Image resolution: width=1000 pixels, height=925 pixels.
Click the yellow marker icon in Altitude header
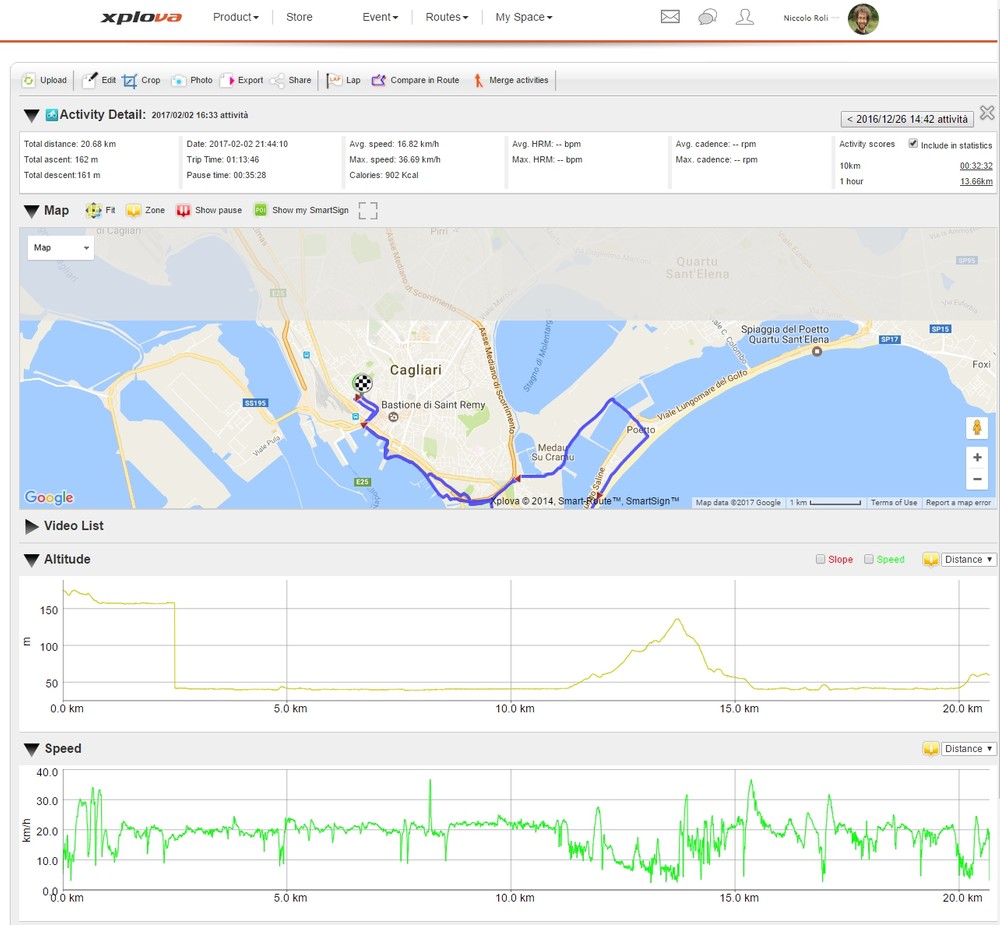point(930,560)
